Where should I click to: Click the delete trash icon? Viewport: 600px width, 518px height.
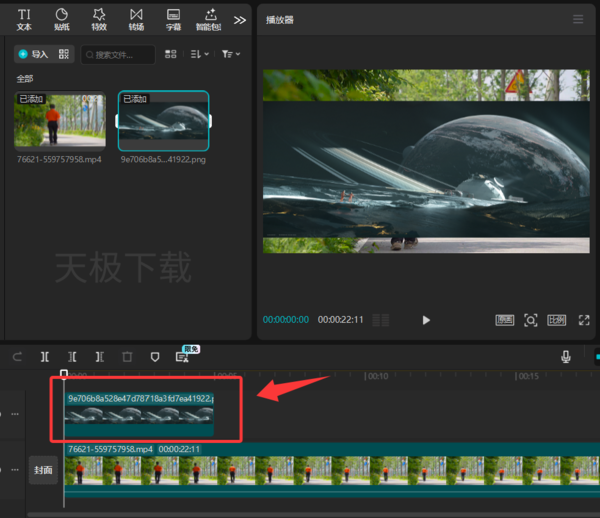[127, 357]
